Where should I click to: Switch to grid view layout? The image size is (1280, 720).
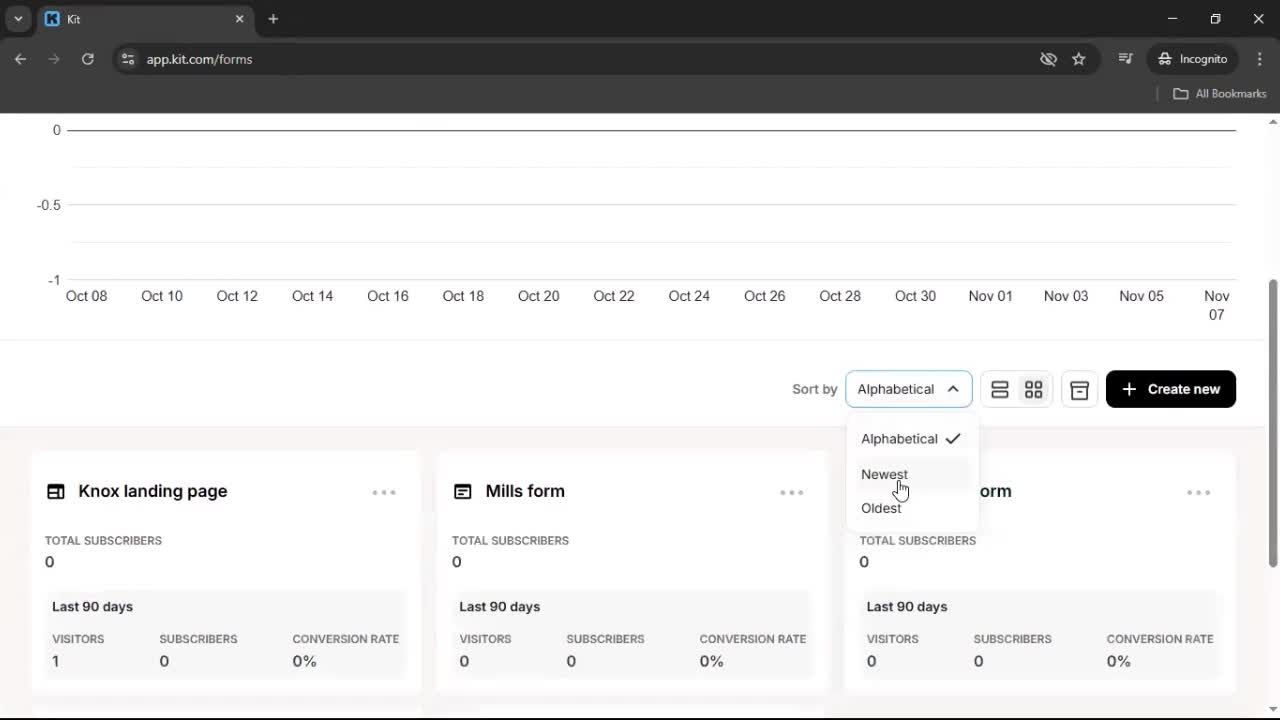pyautogui.click(x=1033, y=389)
